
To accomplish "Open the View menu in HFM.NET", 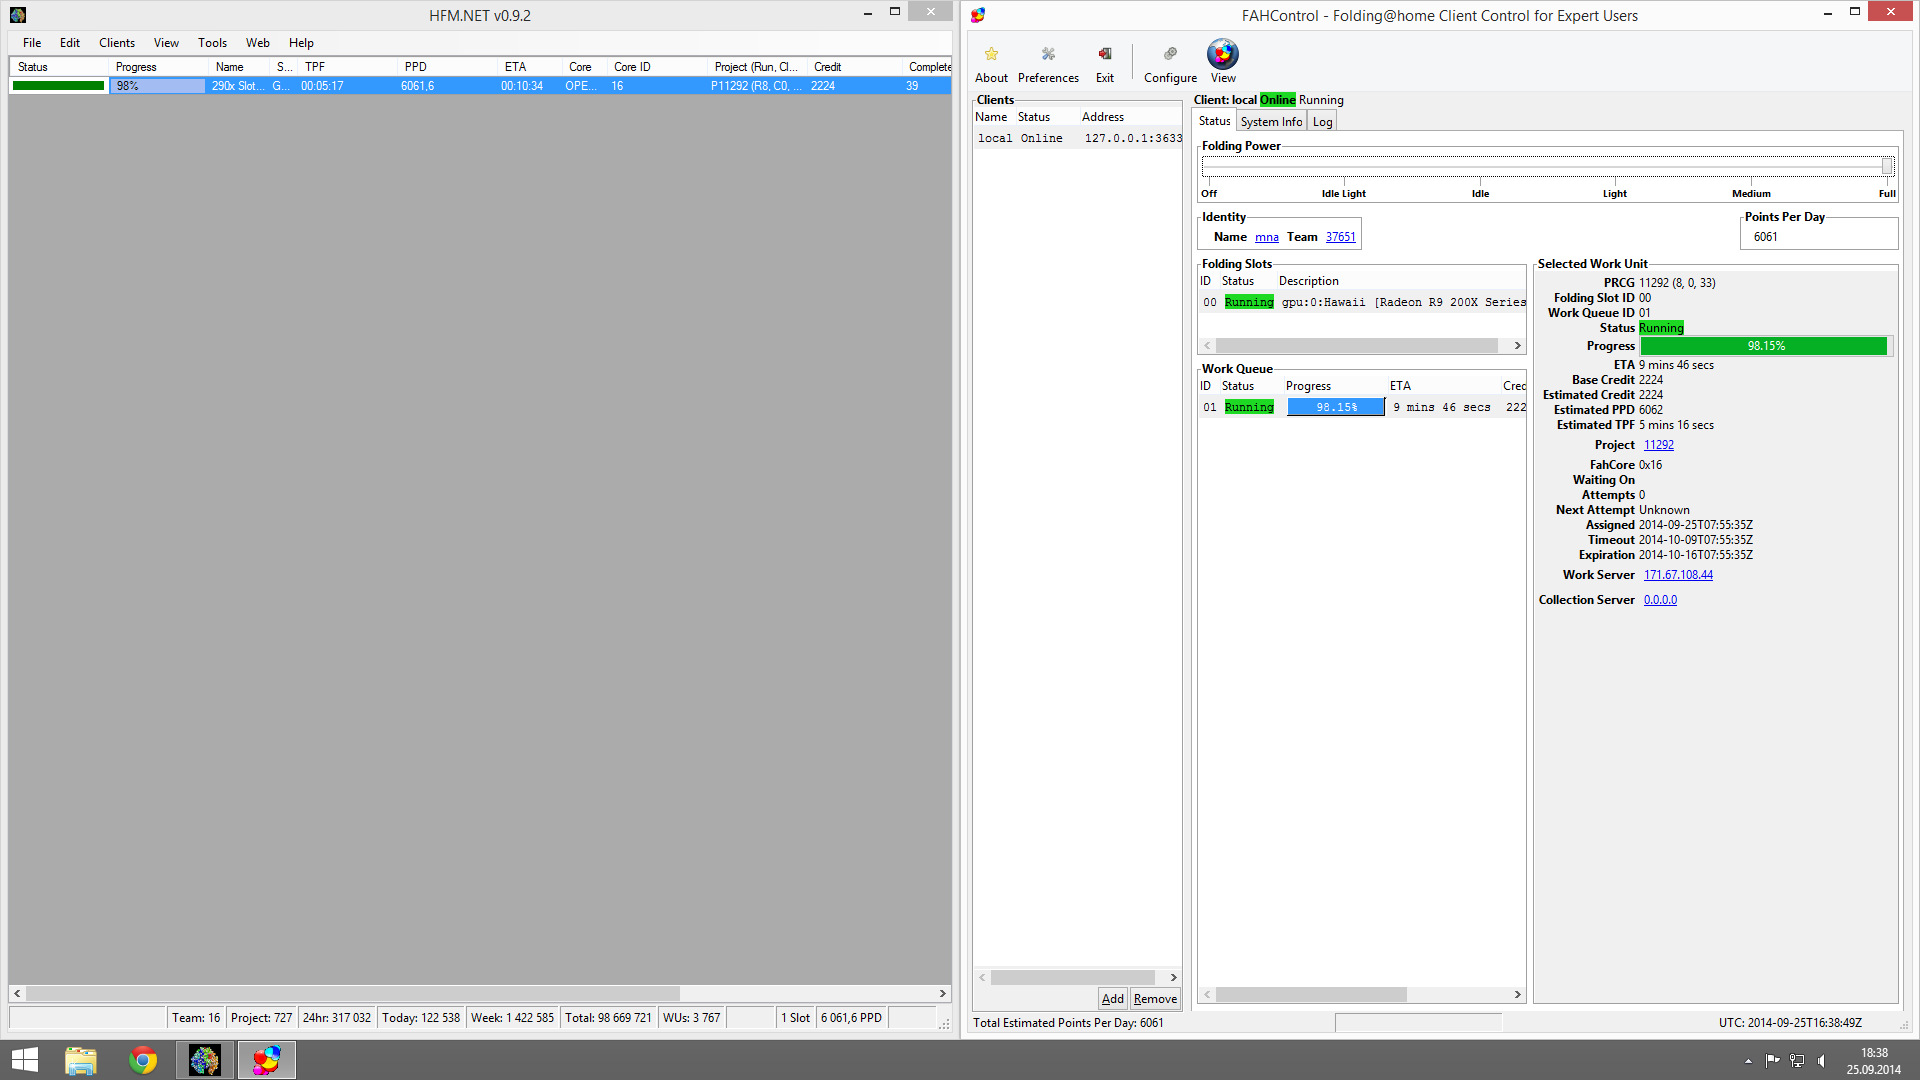I will [166, 43].
